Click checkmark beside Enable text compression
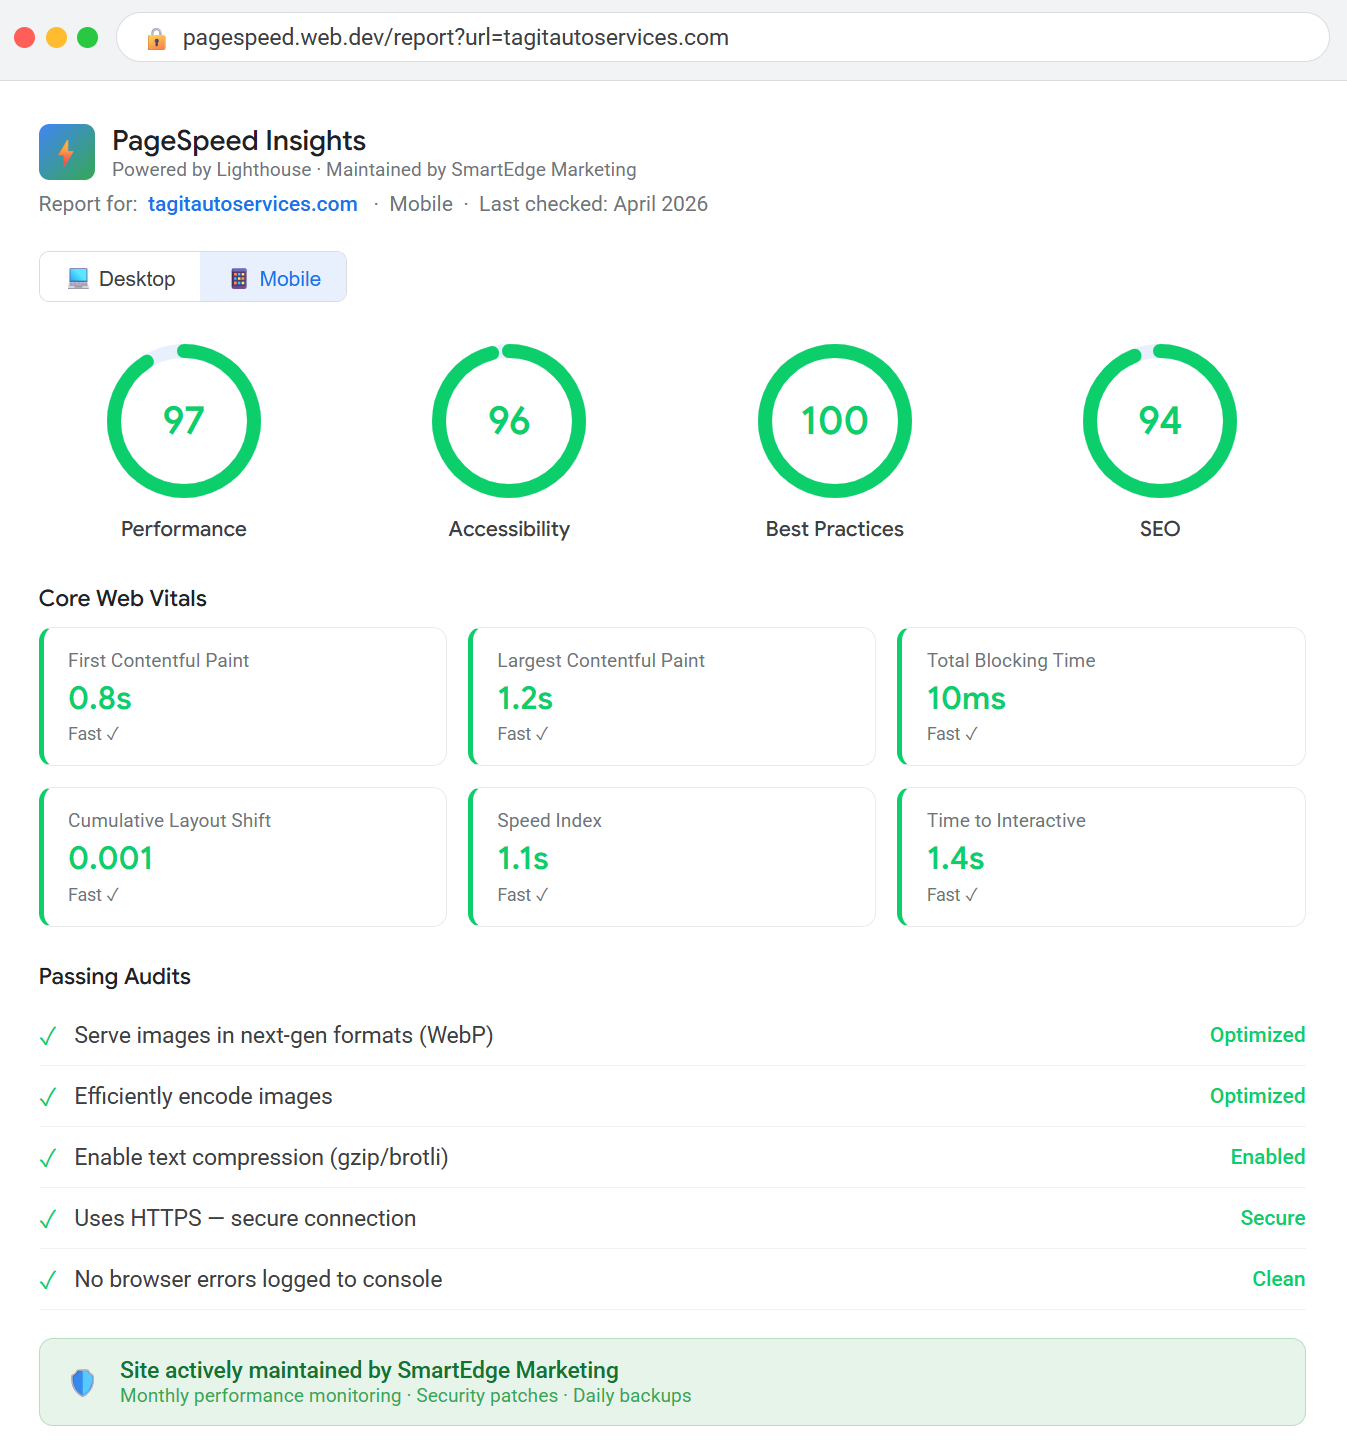 pos(47,1158)
